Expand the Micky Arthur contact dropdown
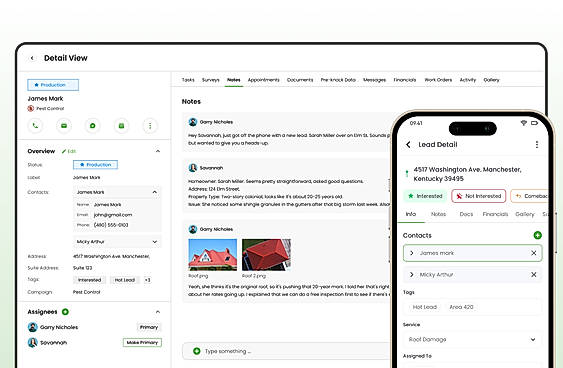 coord(155,242)
